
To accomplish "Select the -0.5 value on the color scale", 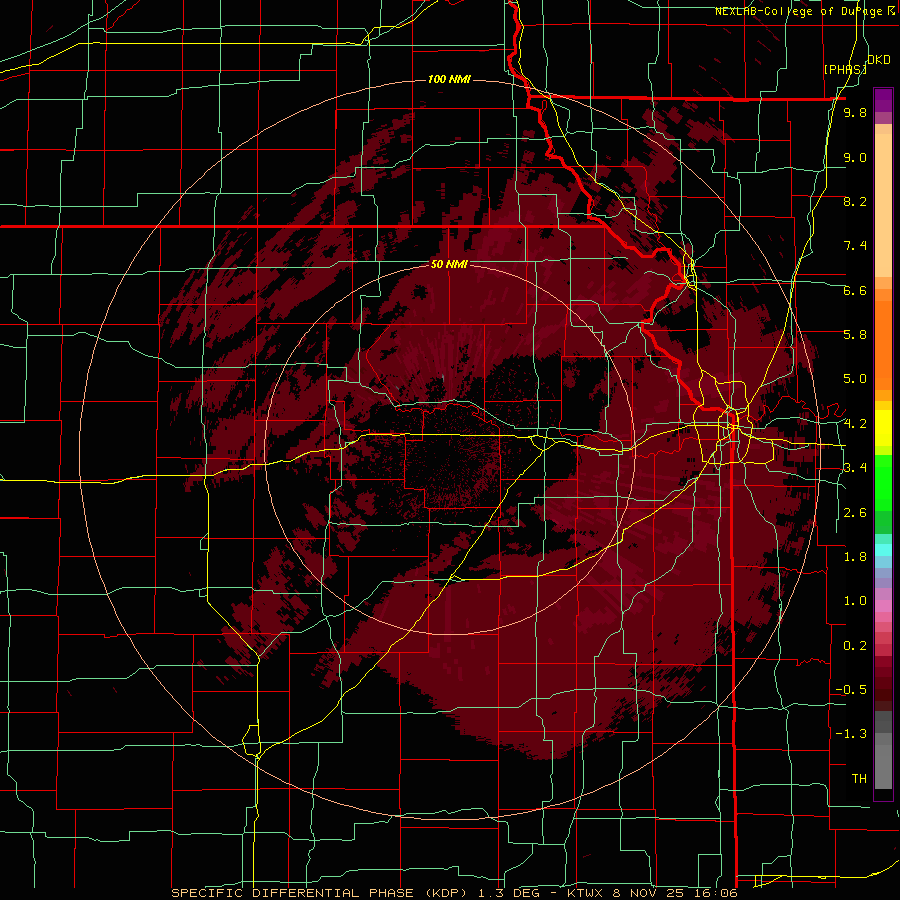I will [851, 690].
